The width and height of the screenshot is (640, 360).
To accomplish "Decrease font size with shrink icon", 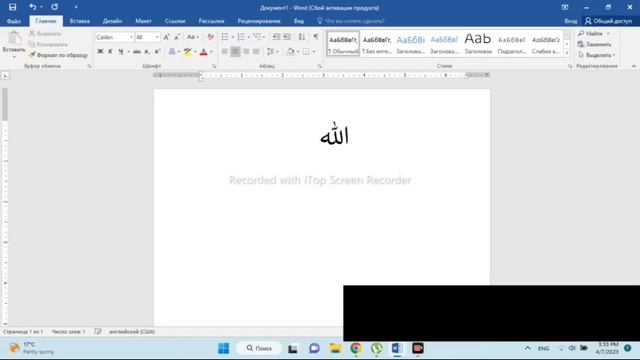I will point(177,37).
